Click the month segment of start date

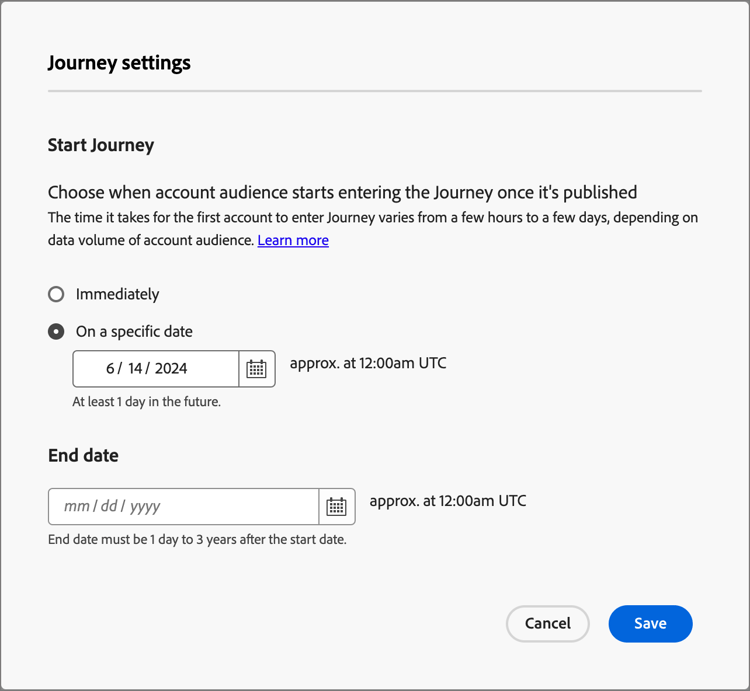point(110,369)
